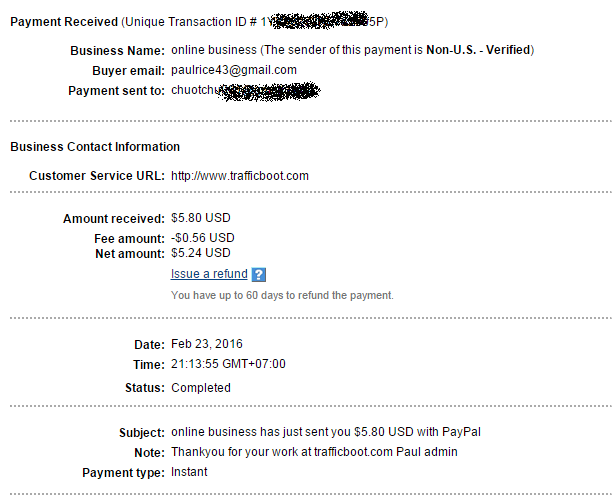This screenshot has width=615, height=501.
Task: Click the date Feb 23, 2016
Action: (x=207, y=344)
